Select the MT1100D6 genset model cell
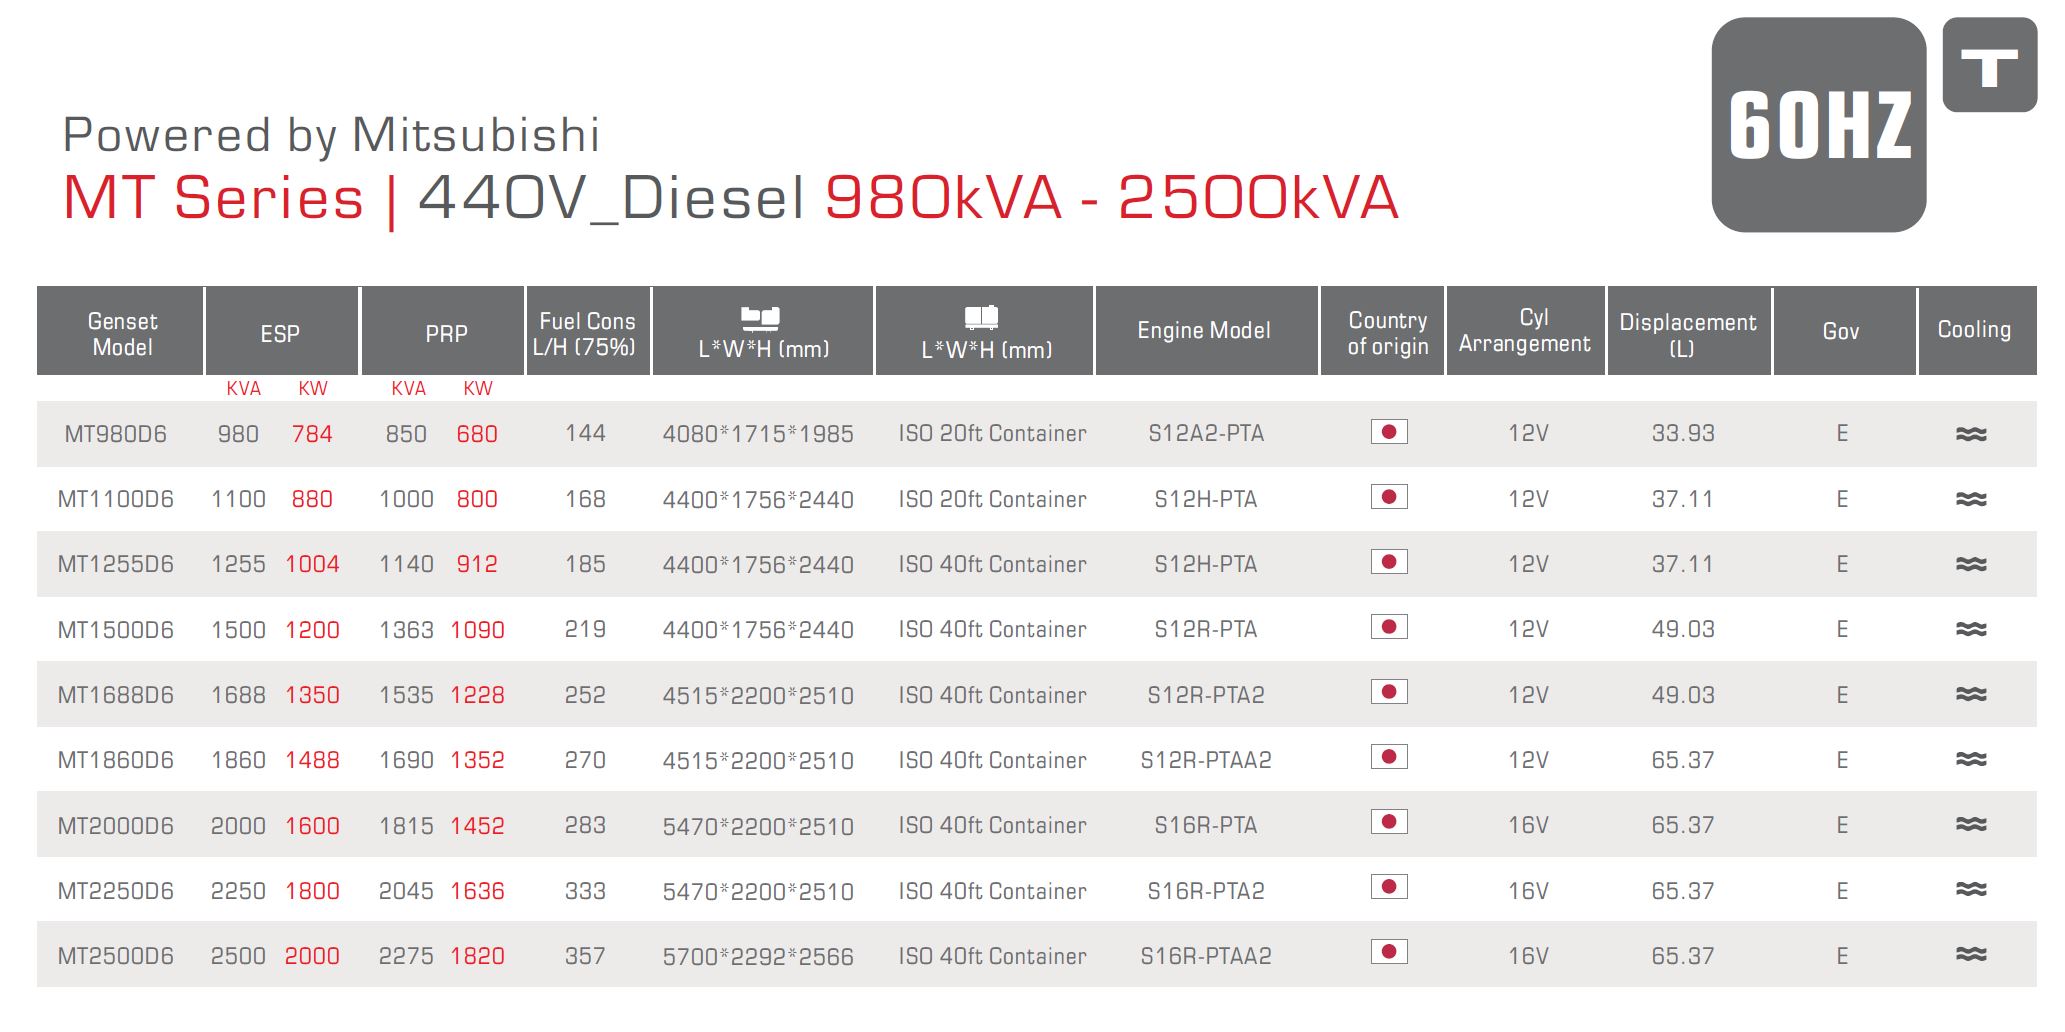The image size is (2065, 1032). click(116, 499)
